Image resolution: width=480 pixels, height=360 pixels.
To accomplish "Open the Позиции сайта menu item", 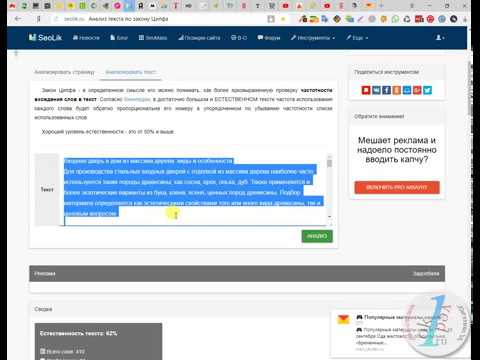I will (x=199, y=38).
